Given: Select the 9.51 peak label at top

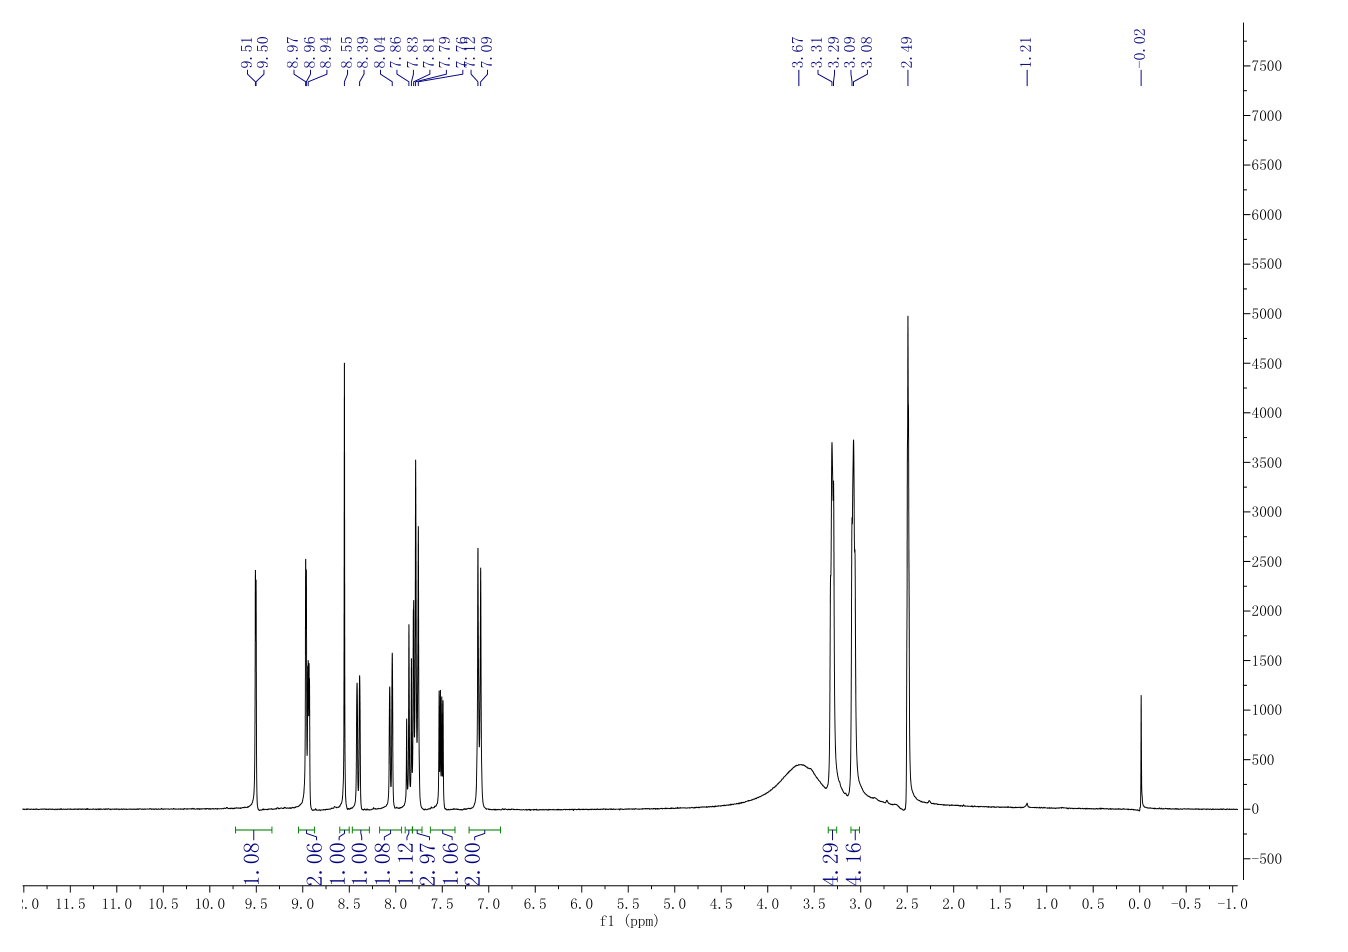Looking at the screenshot, I should [x=247, y=52].
